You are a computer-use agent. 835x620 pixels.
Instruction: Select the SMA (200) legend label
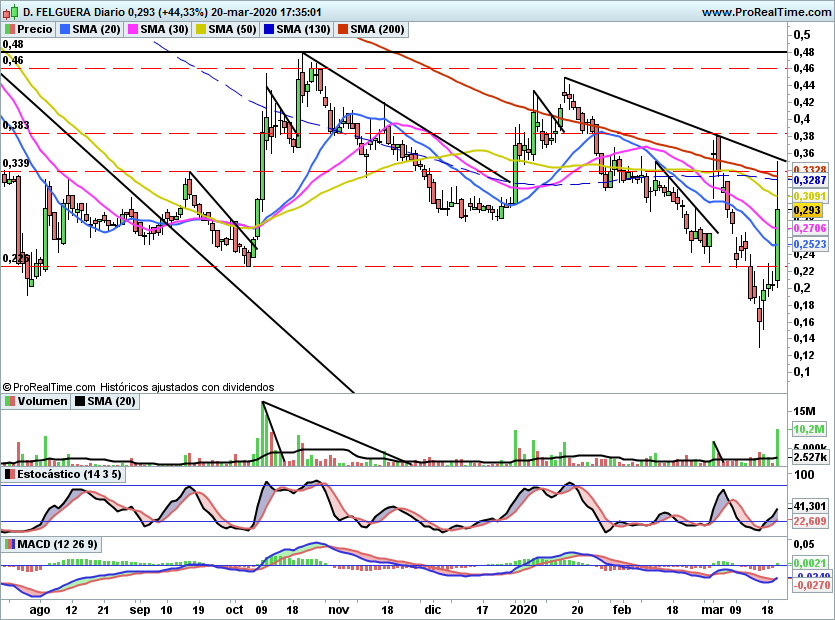(377, 29)
